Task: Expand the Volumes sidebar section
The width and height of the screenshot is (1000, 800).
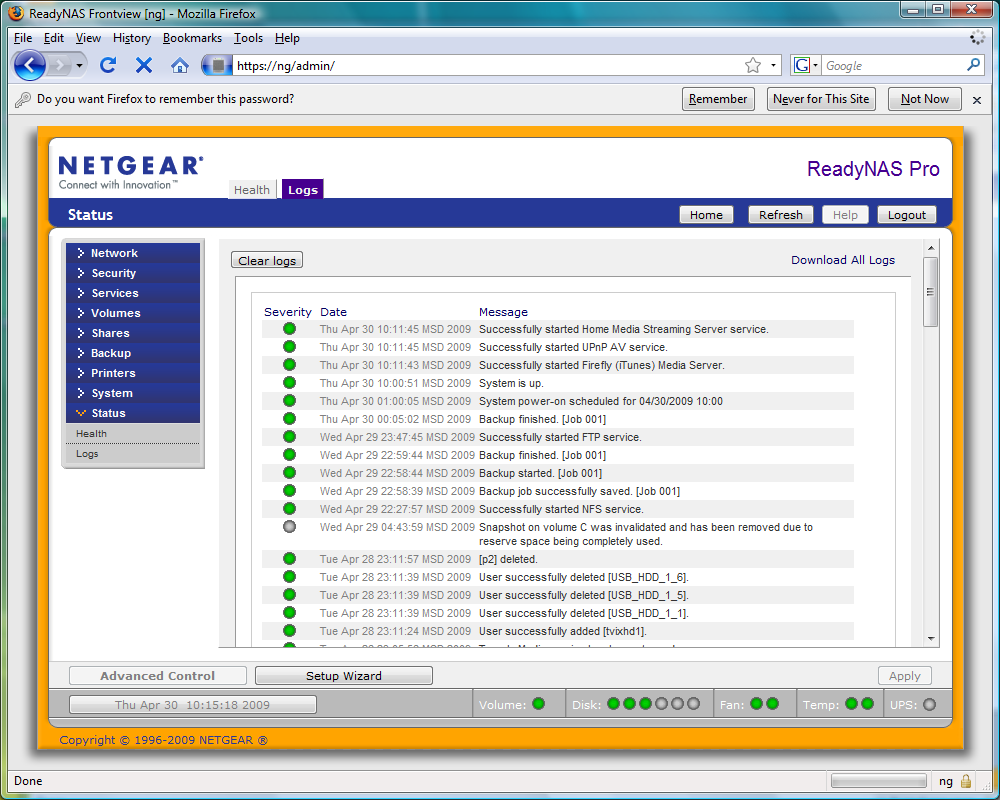Action: tap(133, 313)
